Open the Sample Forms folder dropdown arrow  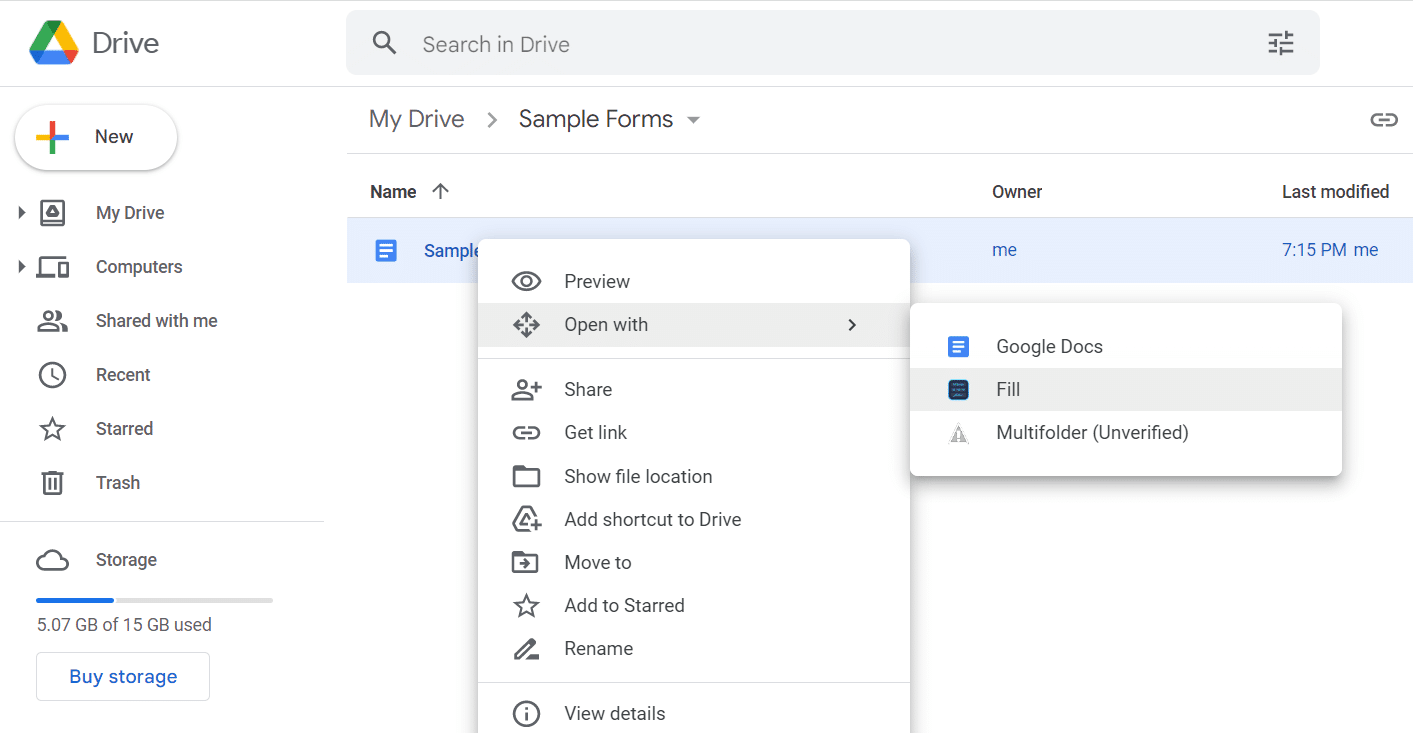click(693, 120)
